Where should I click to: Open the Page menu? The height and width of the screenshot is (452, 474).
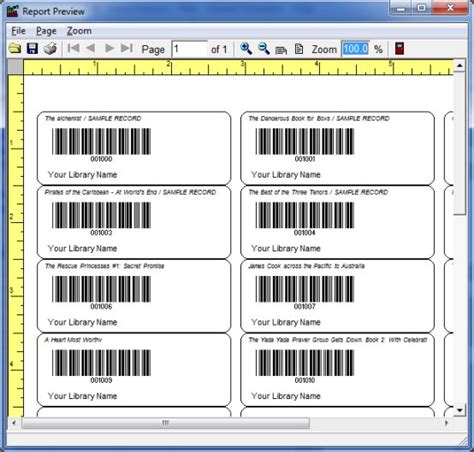[46, 31]
